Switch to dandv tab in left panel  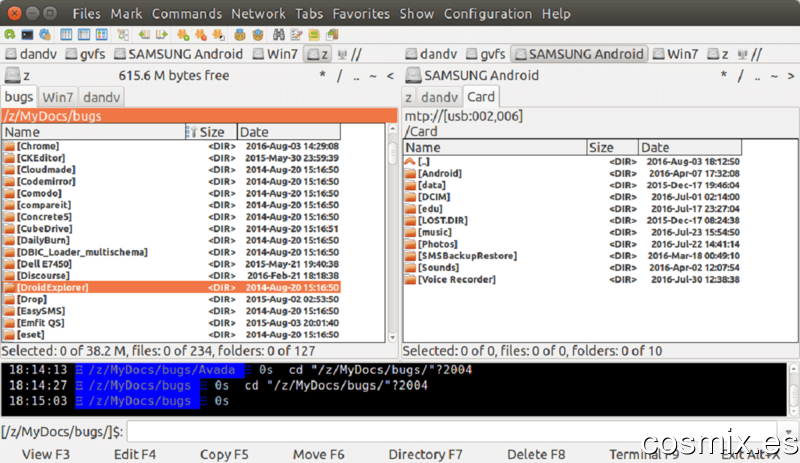click(x=102, y=97)
